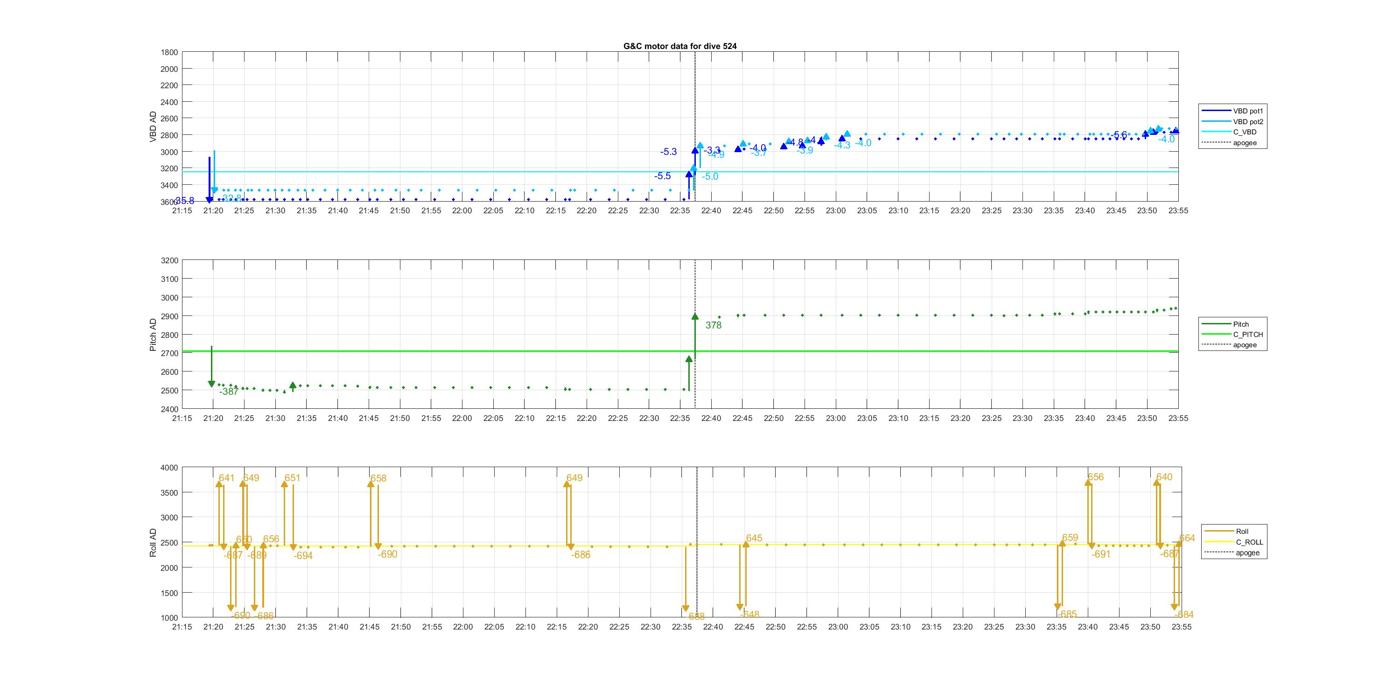Viewport: 1400px width, 693px height.
Task: Click apogee entry in the Pitch legend
Action: (x=1231, y=345)
